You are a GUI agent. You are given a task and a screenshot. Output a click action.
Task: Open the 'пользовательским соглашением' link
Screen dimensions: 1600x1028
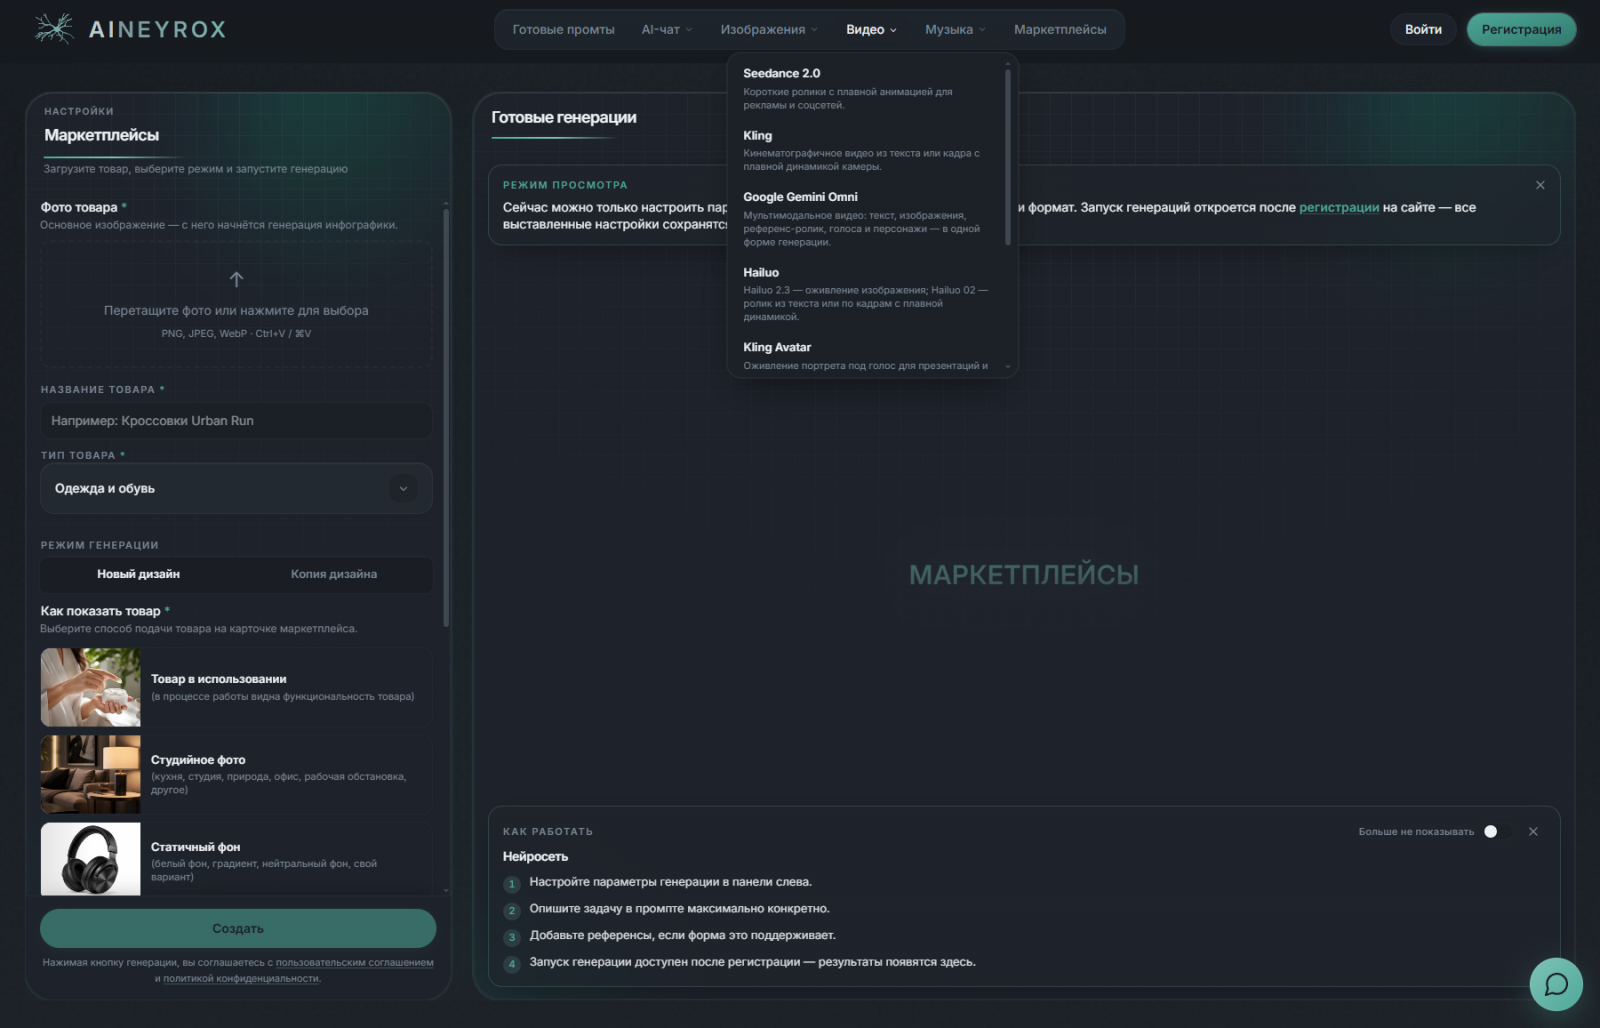pyautogui.click(x=355, y=963)
